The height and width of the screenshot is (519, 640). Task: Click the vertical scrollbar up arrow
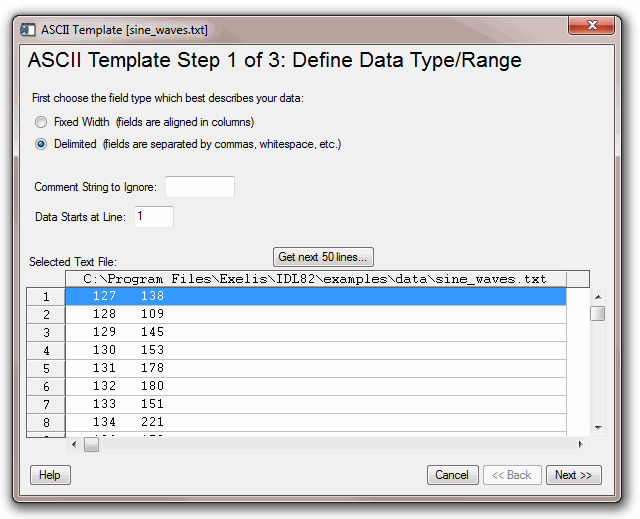[597, 296]
